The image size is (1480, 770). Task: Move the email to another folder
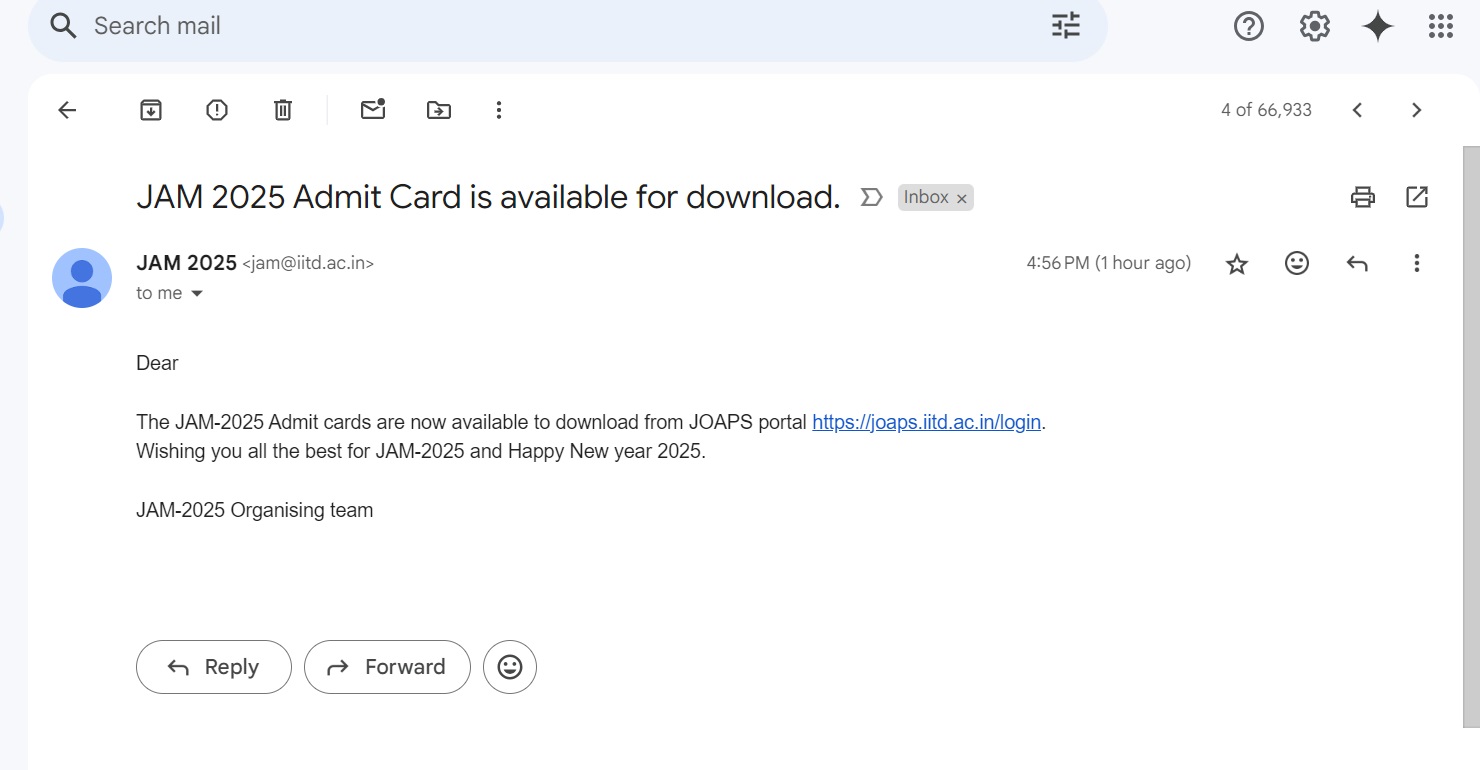point(438,109)
